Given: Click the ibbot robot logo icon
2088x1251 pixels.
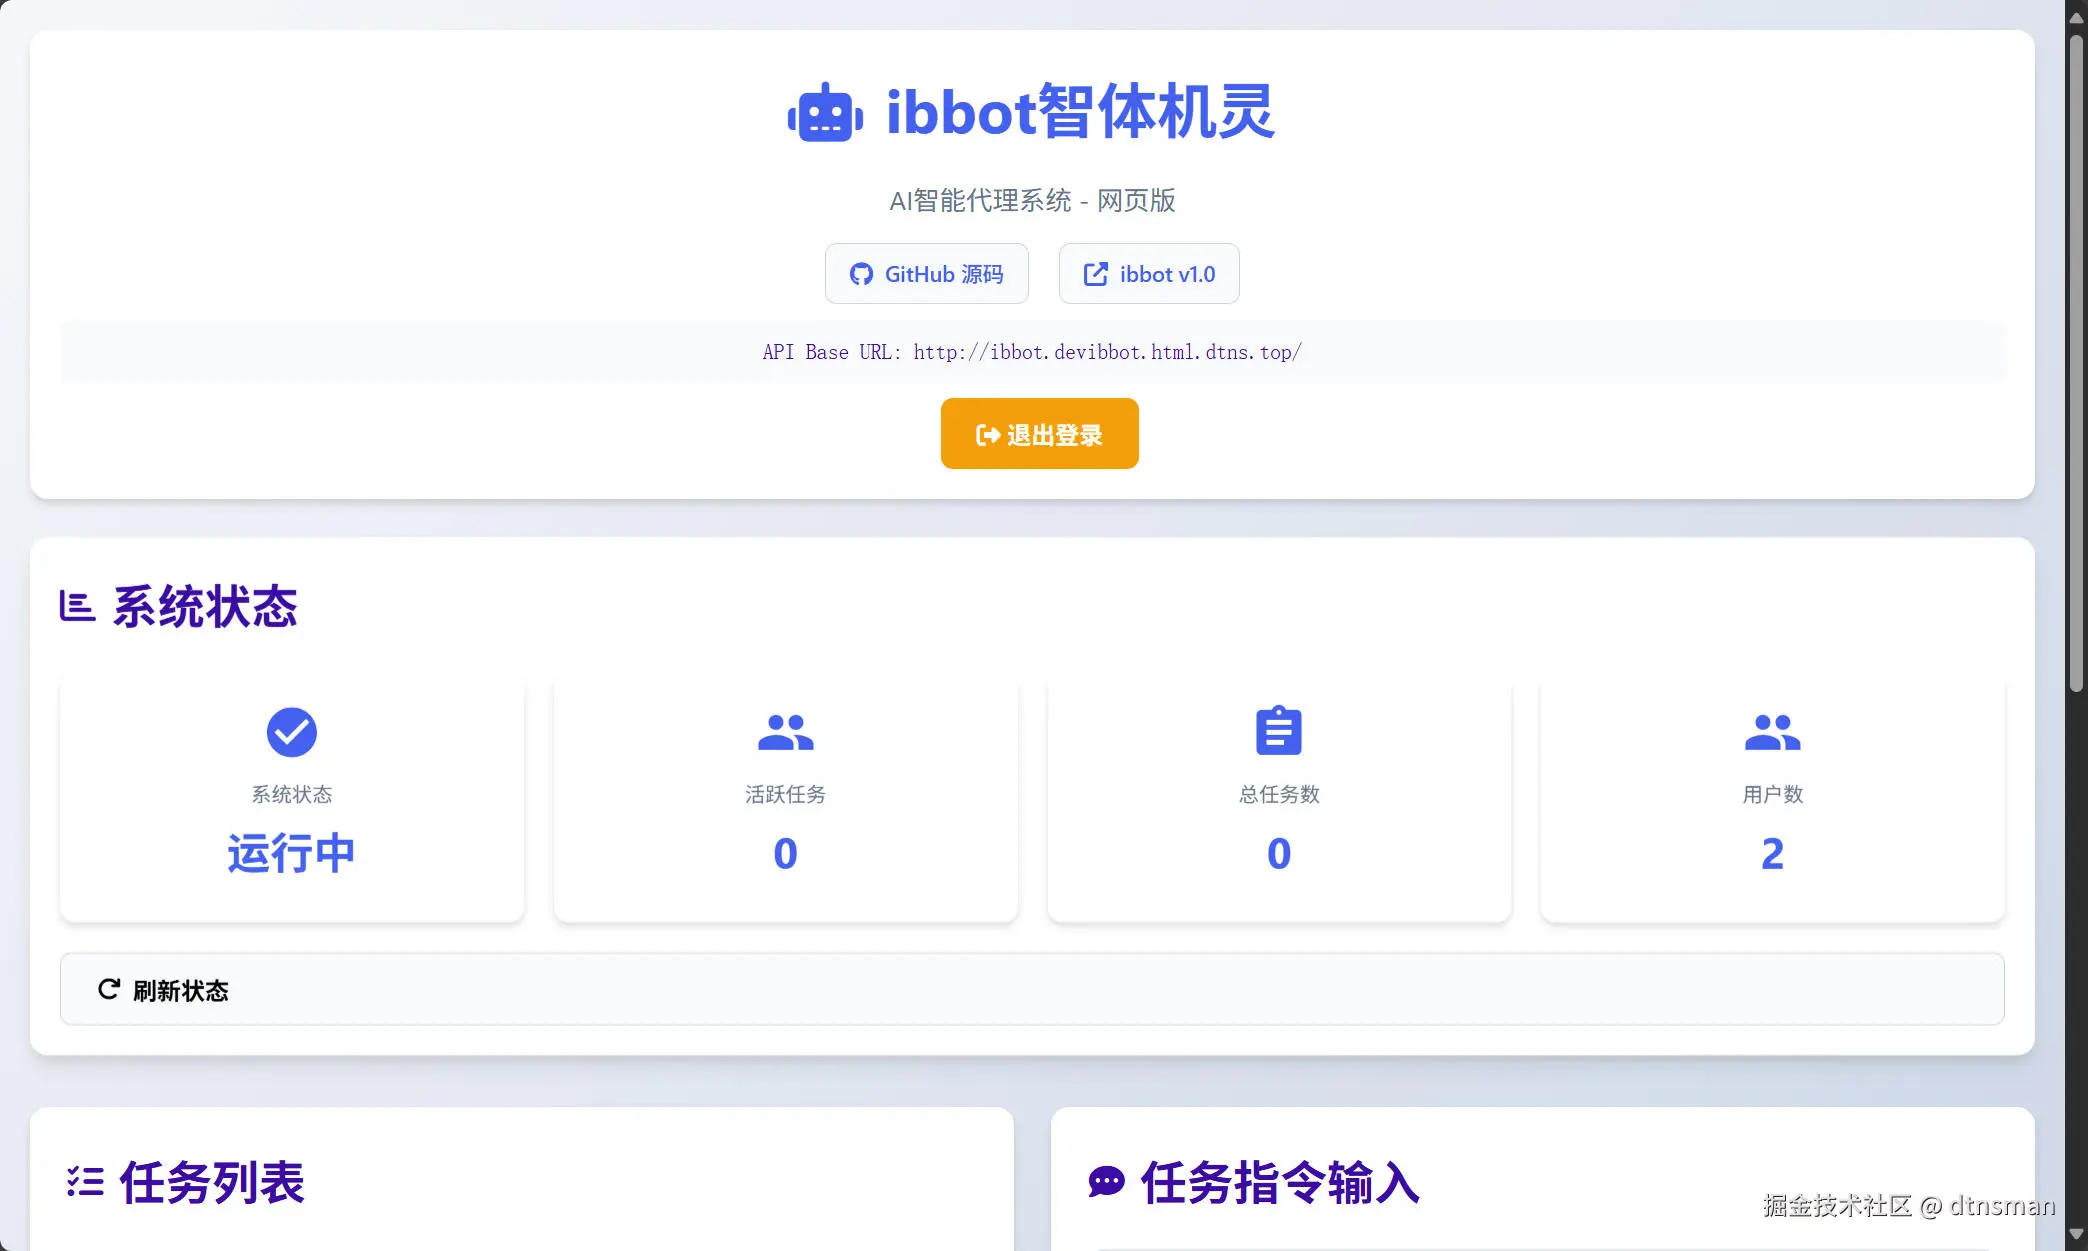Looking at the screenshot, I should tap(825, 113).
